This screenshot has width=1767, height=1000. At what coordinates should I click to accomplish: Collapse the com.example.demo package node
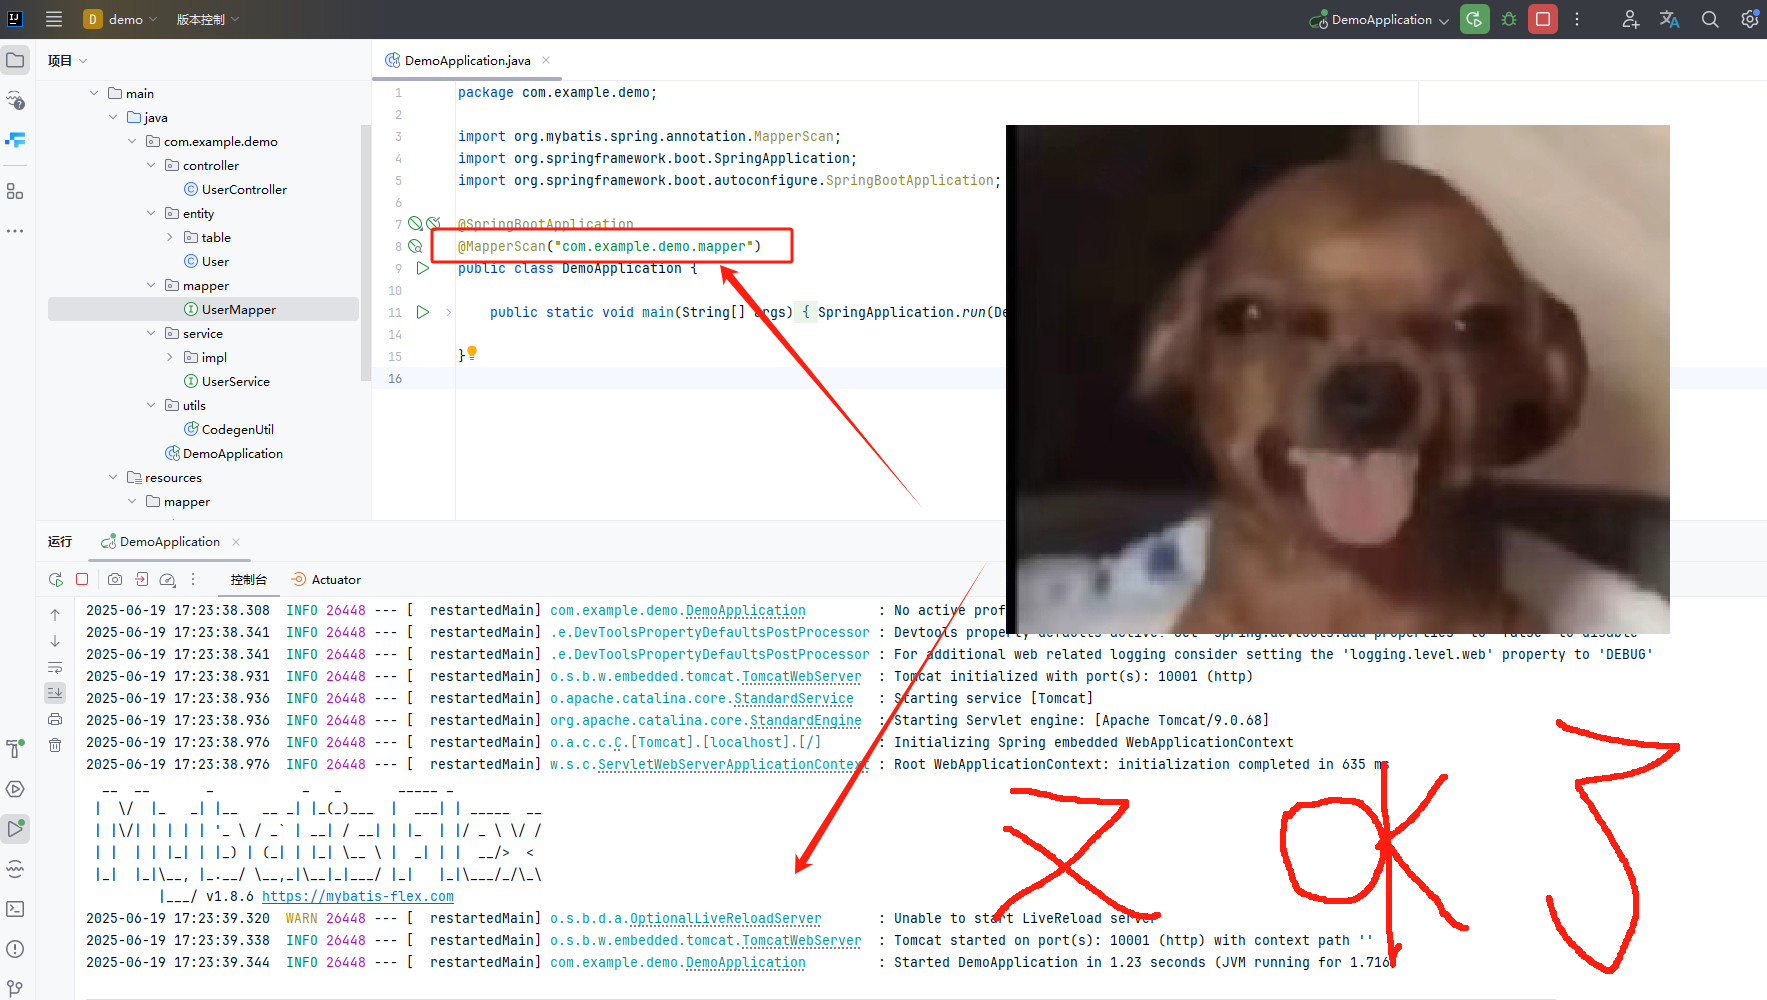131,141
